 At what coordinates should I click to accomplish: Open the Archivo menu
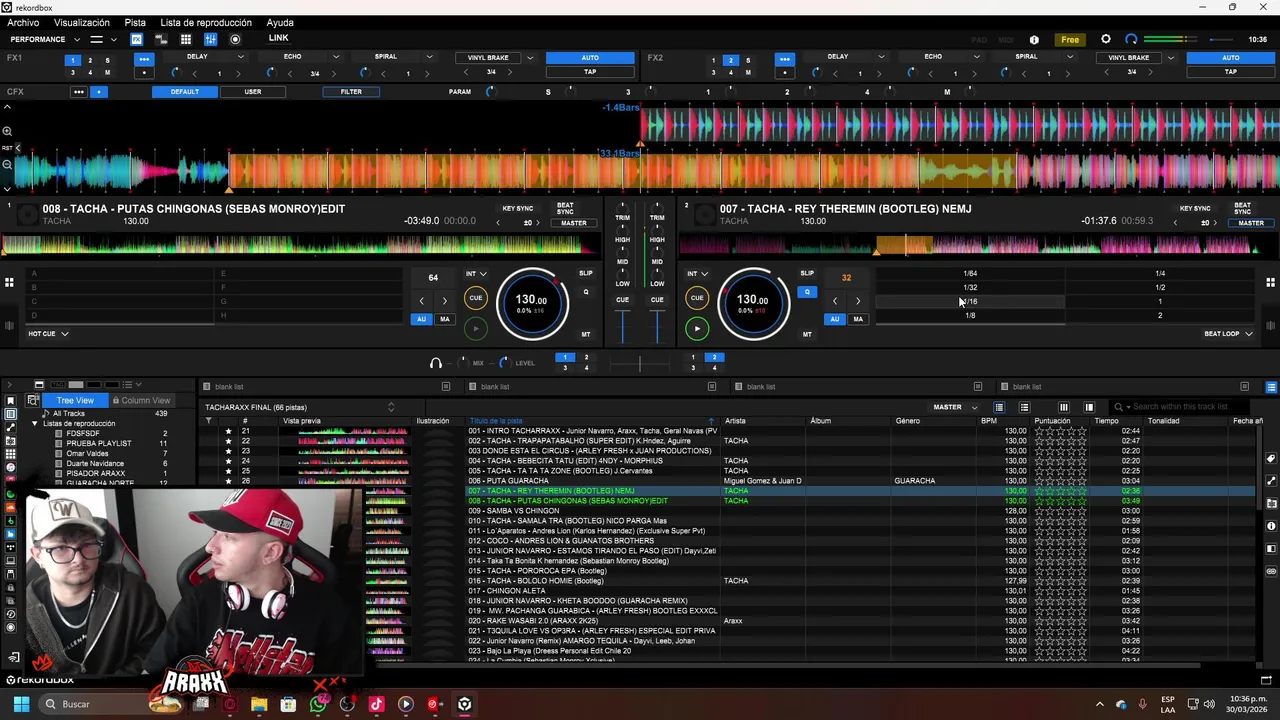pyautogui.click(x=23, y=22)
